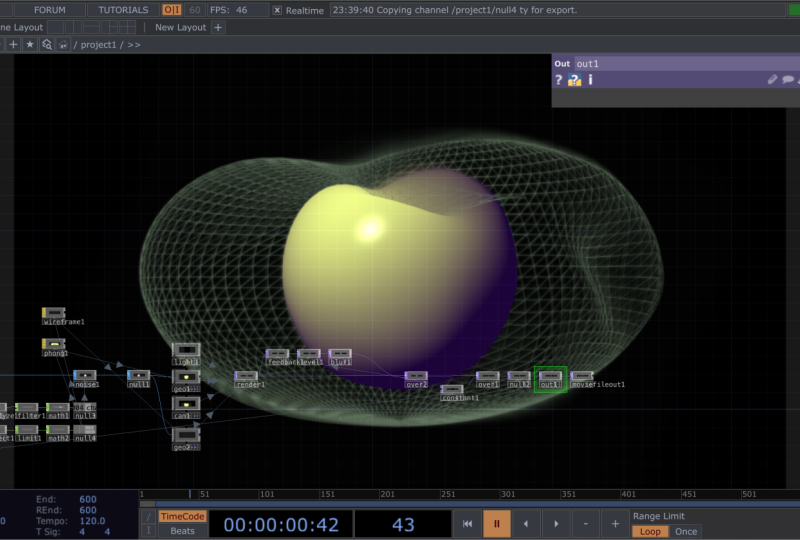Click the home network icon in path bar
The image size is (800, 540).
point(63,45)
